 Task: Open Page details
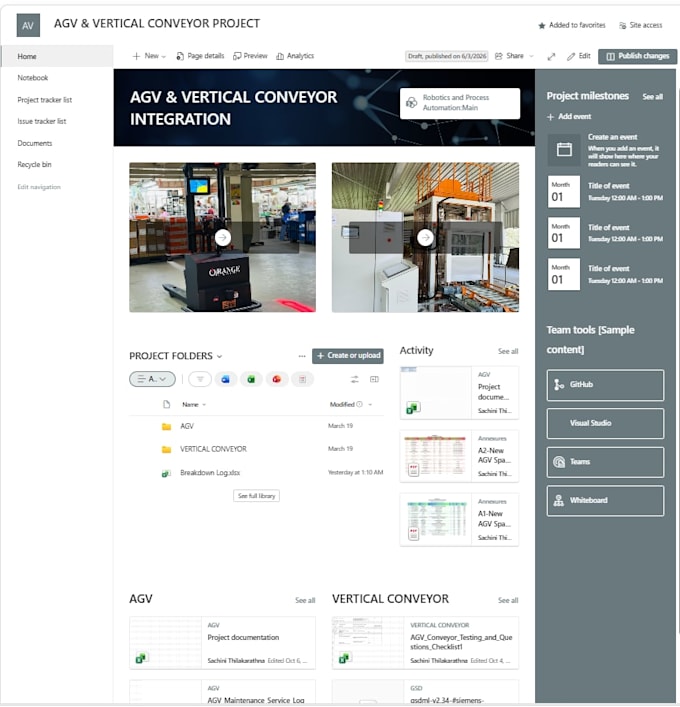(200, 56)
